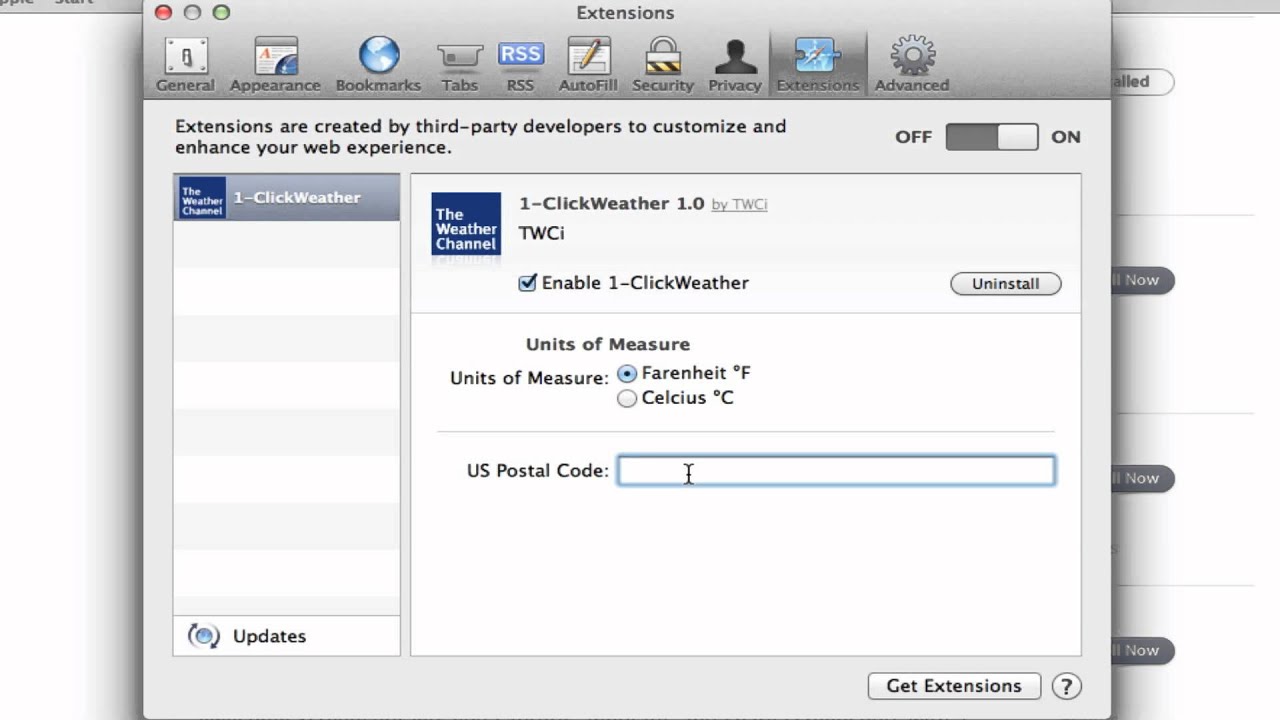1280x720 pixels.
Task: Open the Tabs preferences pane
Action: pos(460,65)
